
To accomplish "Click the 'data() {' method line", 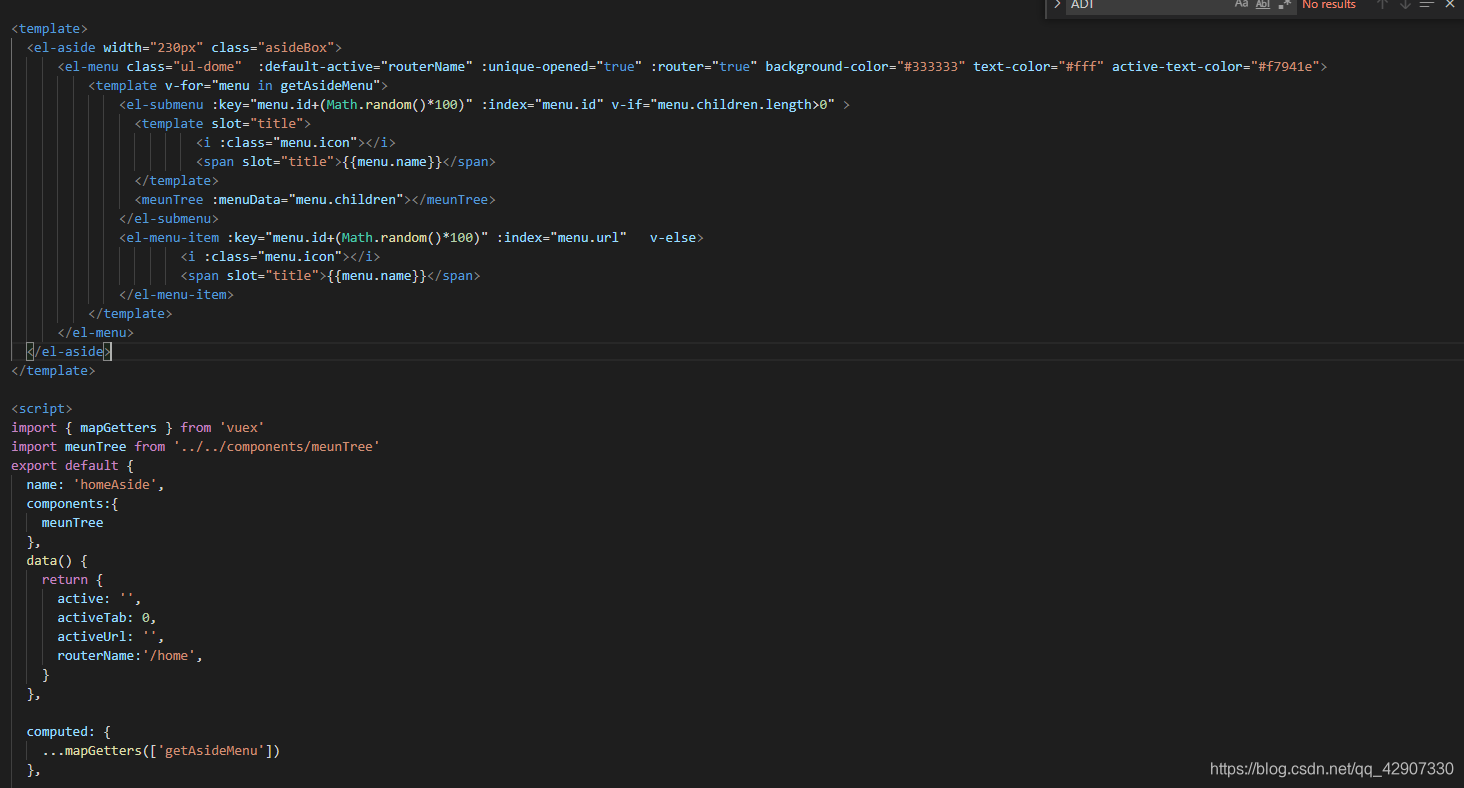I will [x=58, y=560].
